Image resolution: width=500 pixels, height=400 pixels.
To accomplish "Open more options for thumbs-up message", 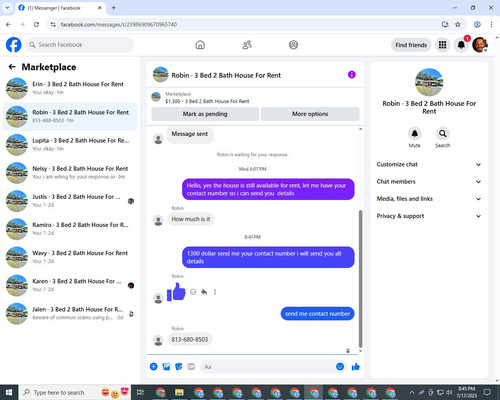I will (x=215, y=292).
